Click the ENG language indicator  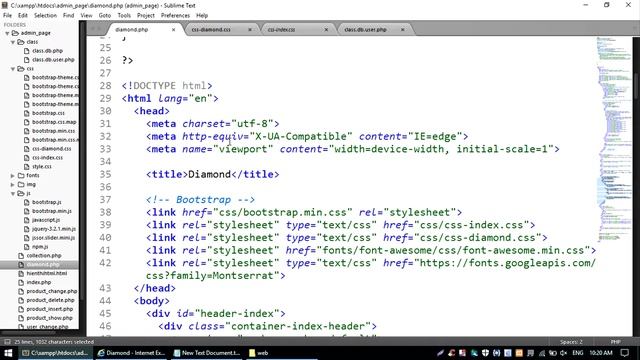point(578,353)
